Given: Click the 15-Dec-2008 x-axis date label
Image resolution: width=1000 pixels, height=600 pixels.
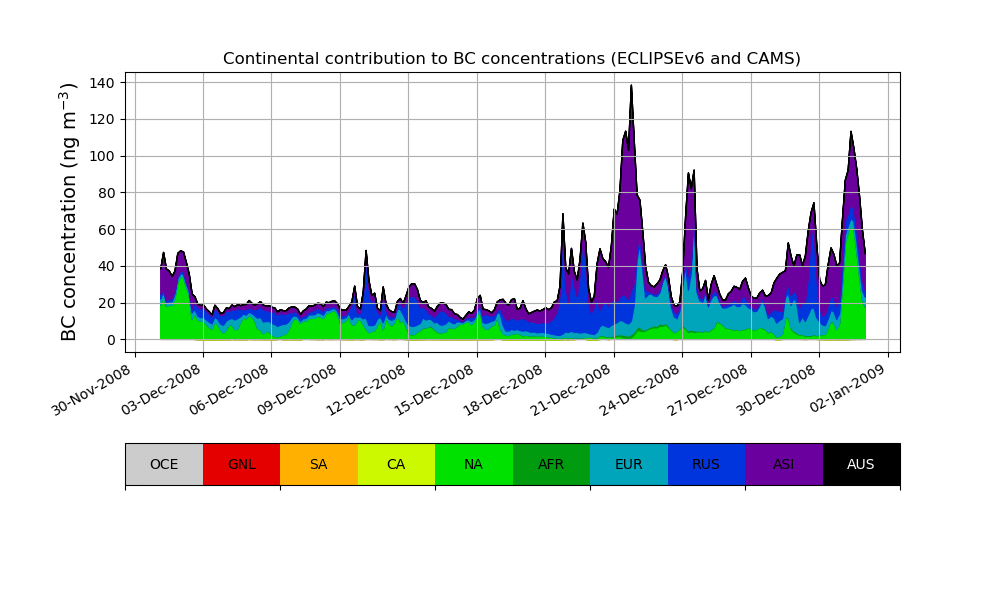Looking at the screenshot, I should click(x=434, y=390).
